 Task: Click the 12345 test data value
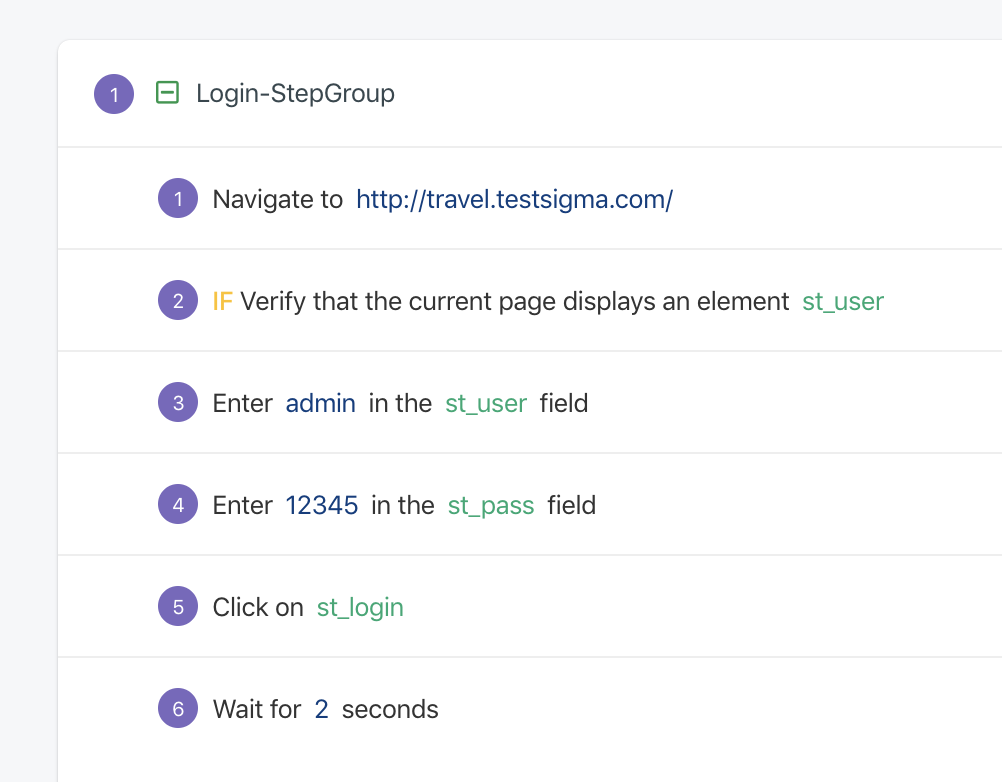click(322, 505)
